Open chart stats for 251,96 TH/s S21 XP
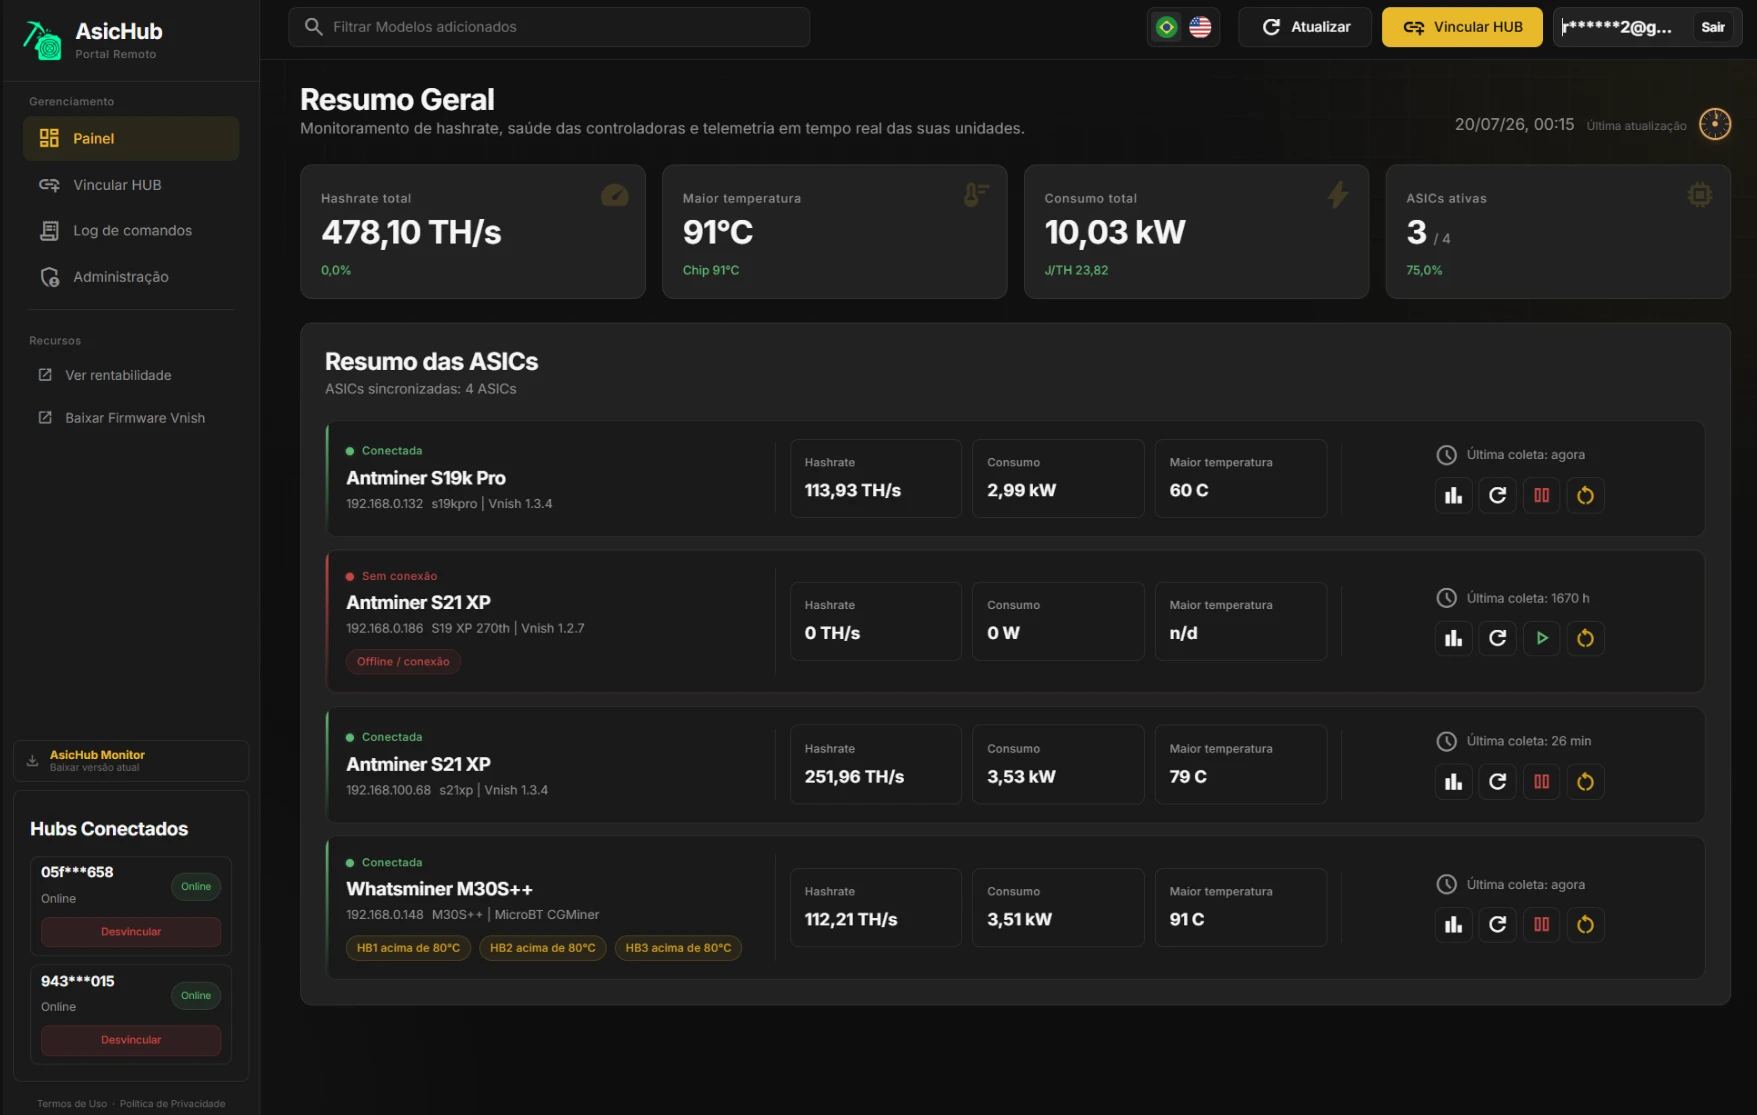Screen dimensions: 1757x1115 click(1453, 782)
